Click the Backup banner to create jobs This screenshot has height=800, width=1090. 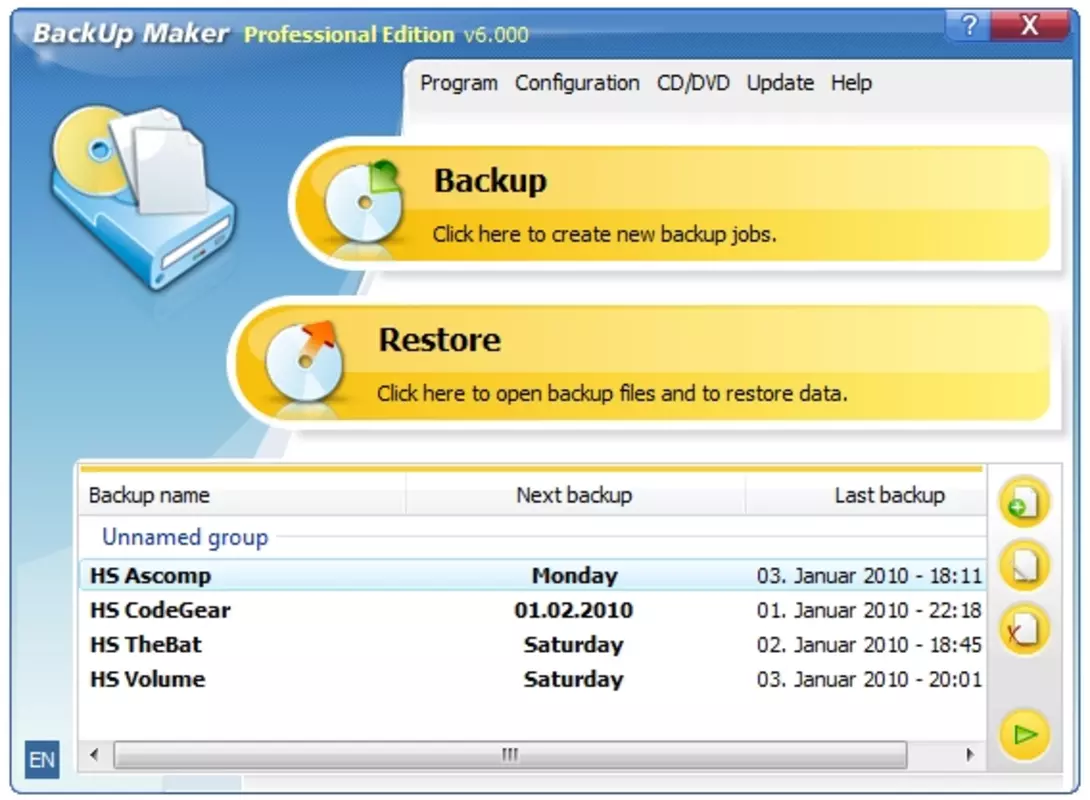pyautogui.click(x=674, y=204)
